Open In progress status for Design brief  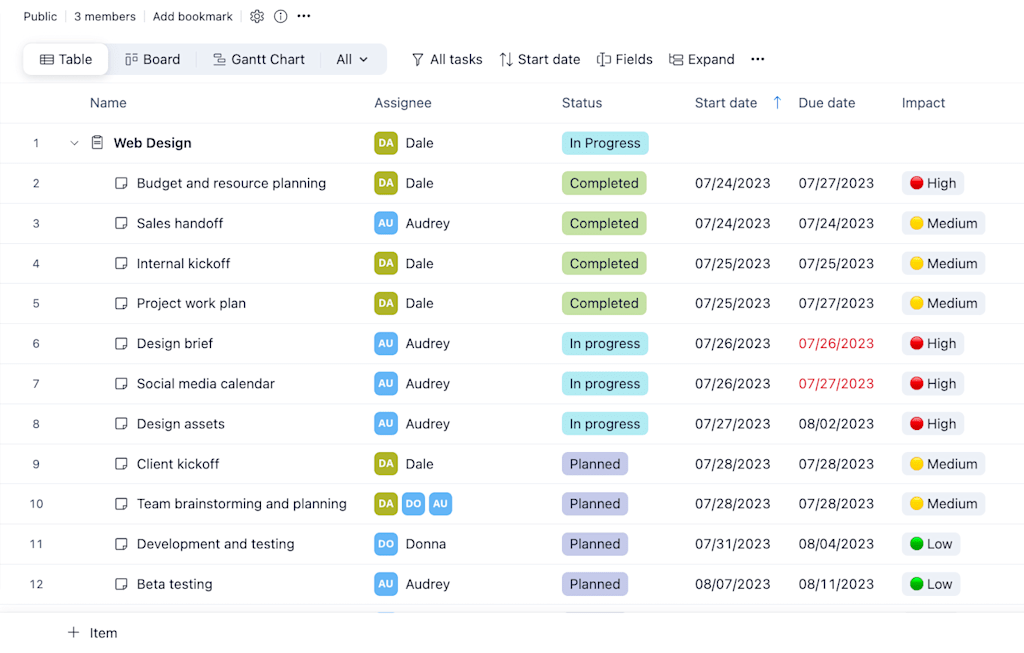click(605, 343)
